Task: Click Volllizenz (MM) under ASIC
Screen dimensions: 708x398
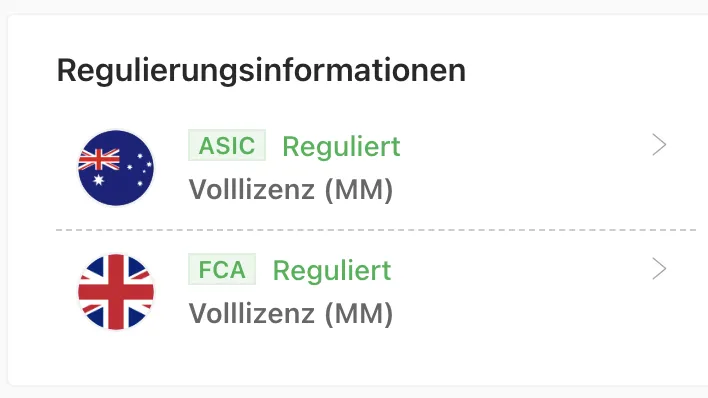Action: click(291, 190)
